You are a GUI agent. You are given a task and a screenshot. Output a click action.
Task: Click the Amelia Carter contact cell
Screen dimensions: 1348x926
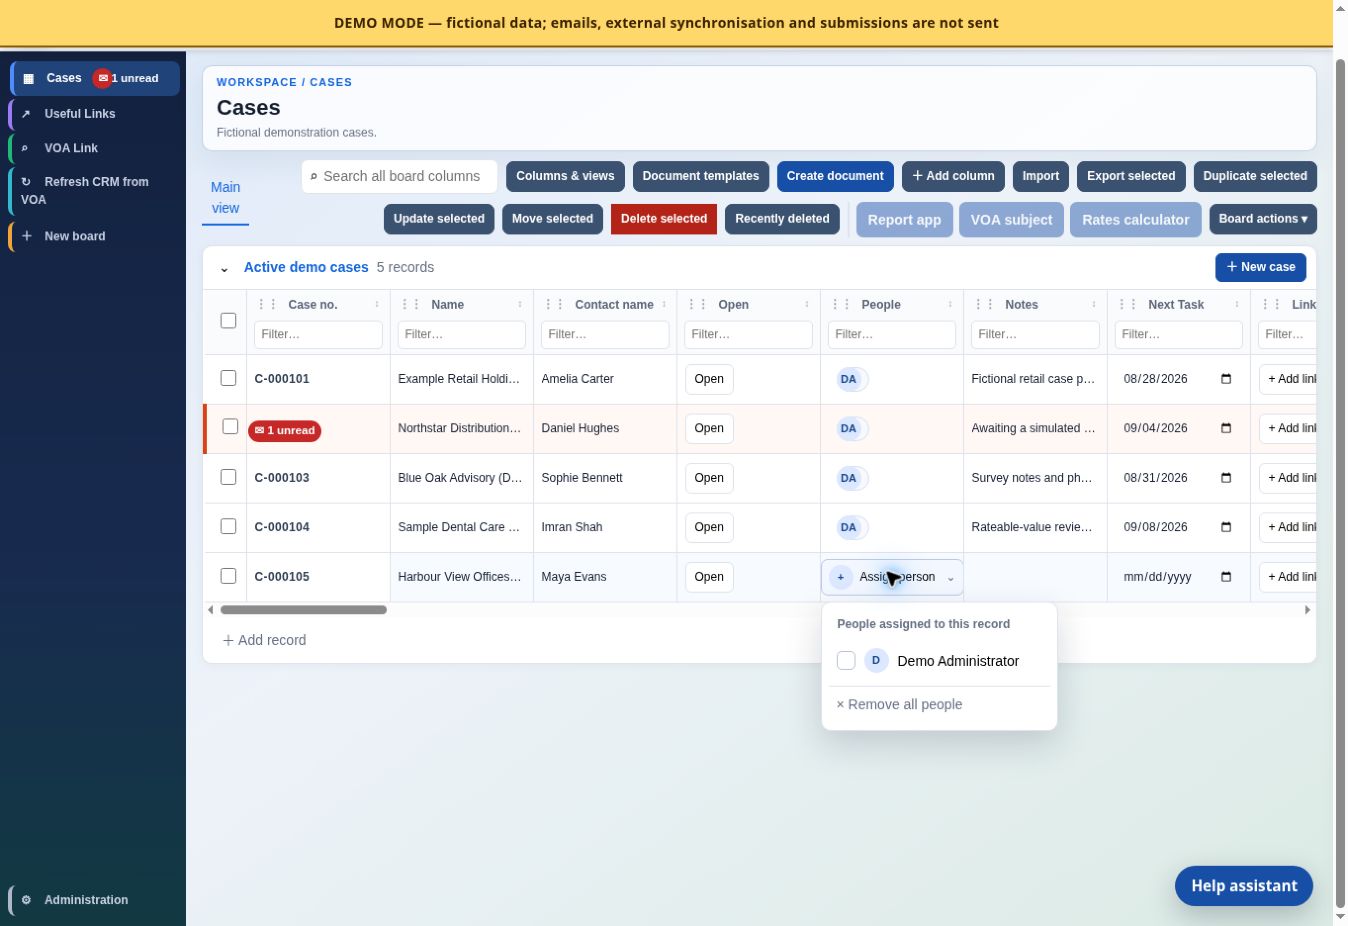(605, 379)
